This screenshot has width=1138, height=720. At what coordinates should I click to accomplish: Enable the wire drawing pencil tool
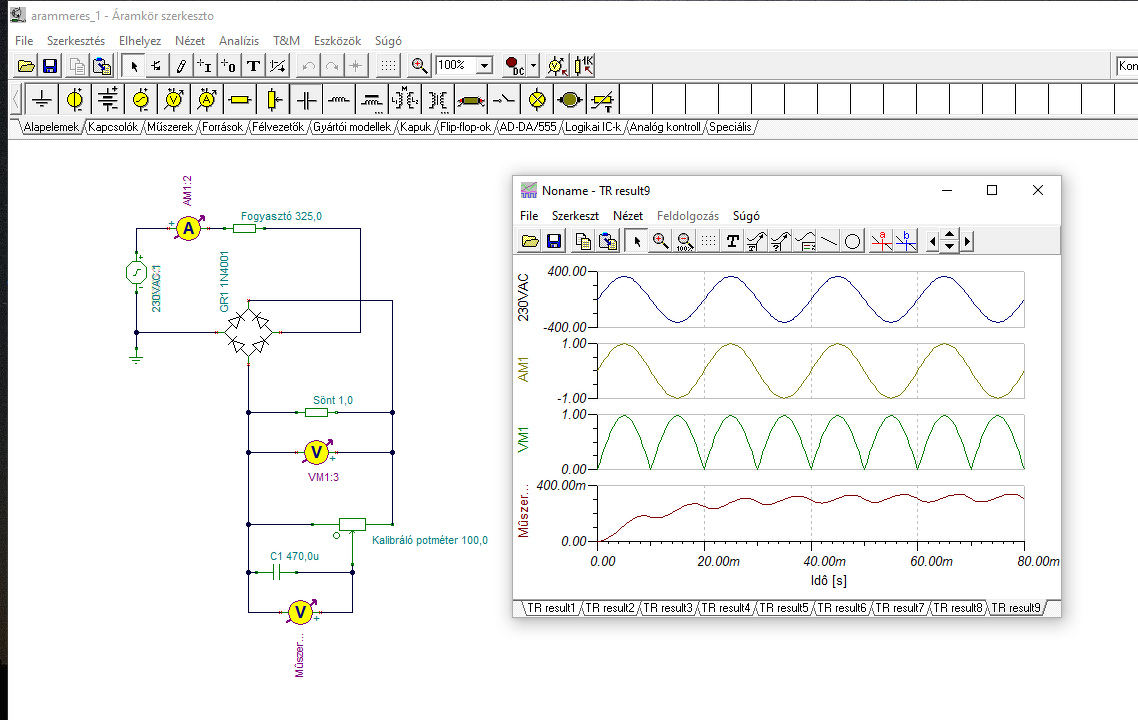coord(181,66)
